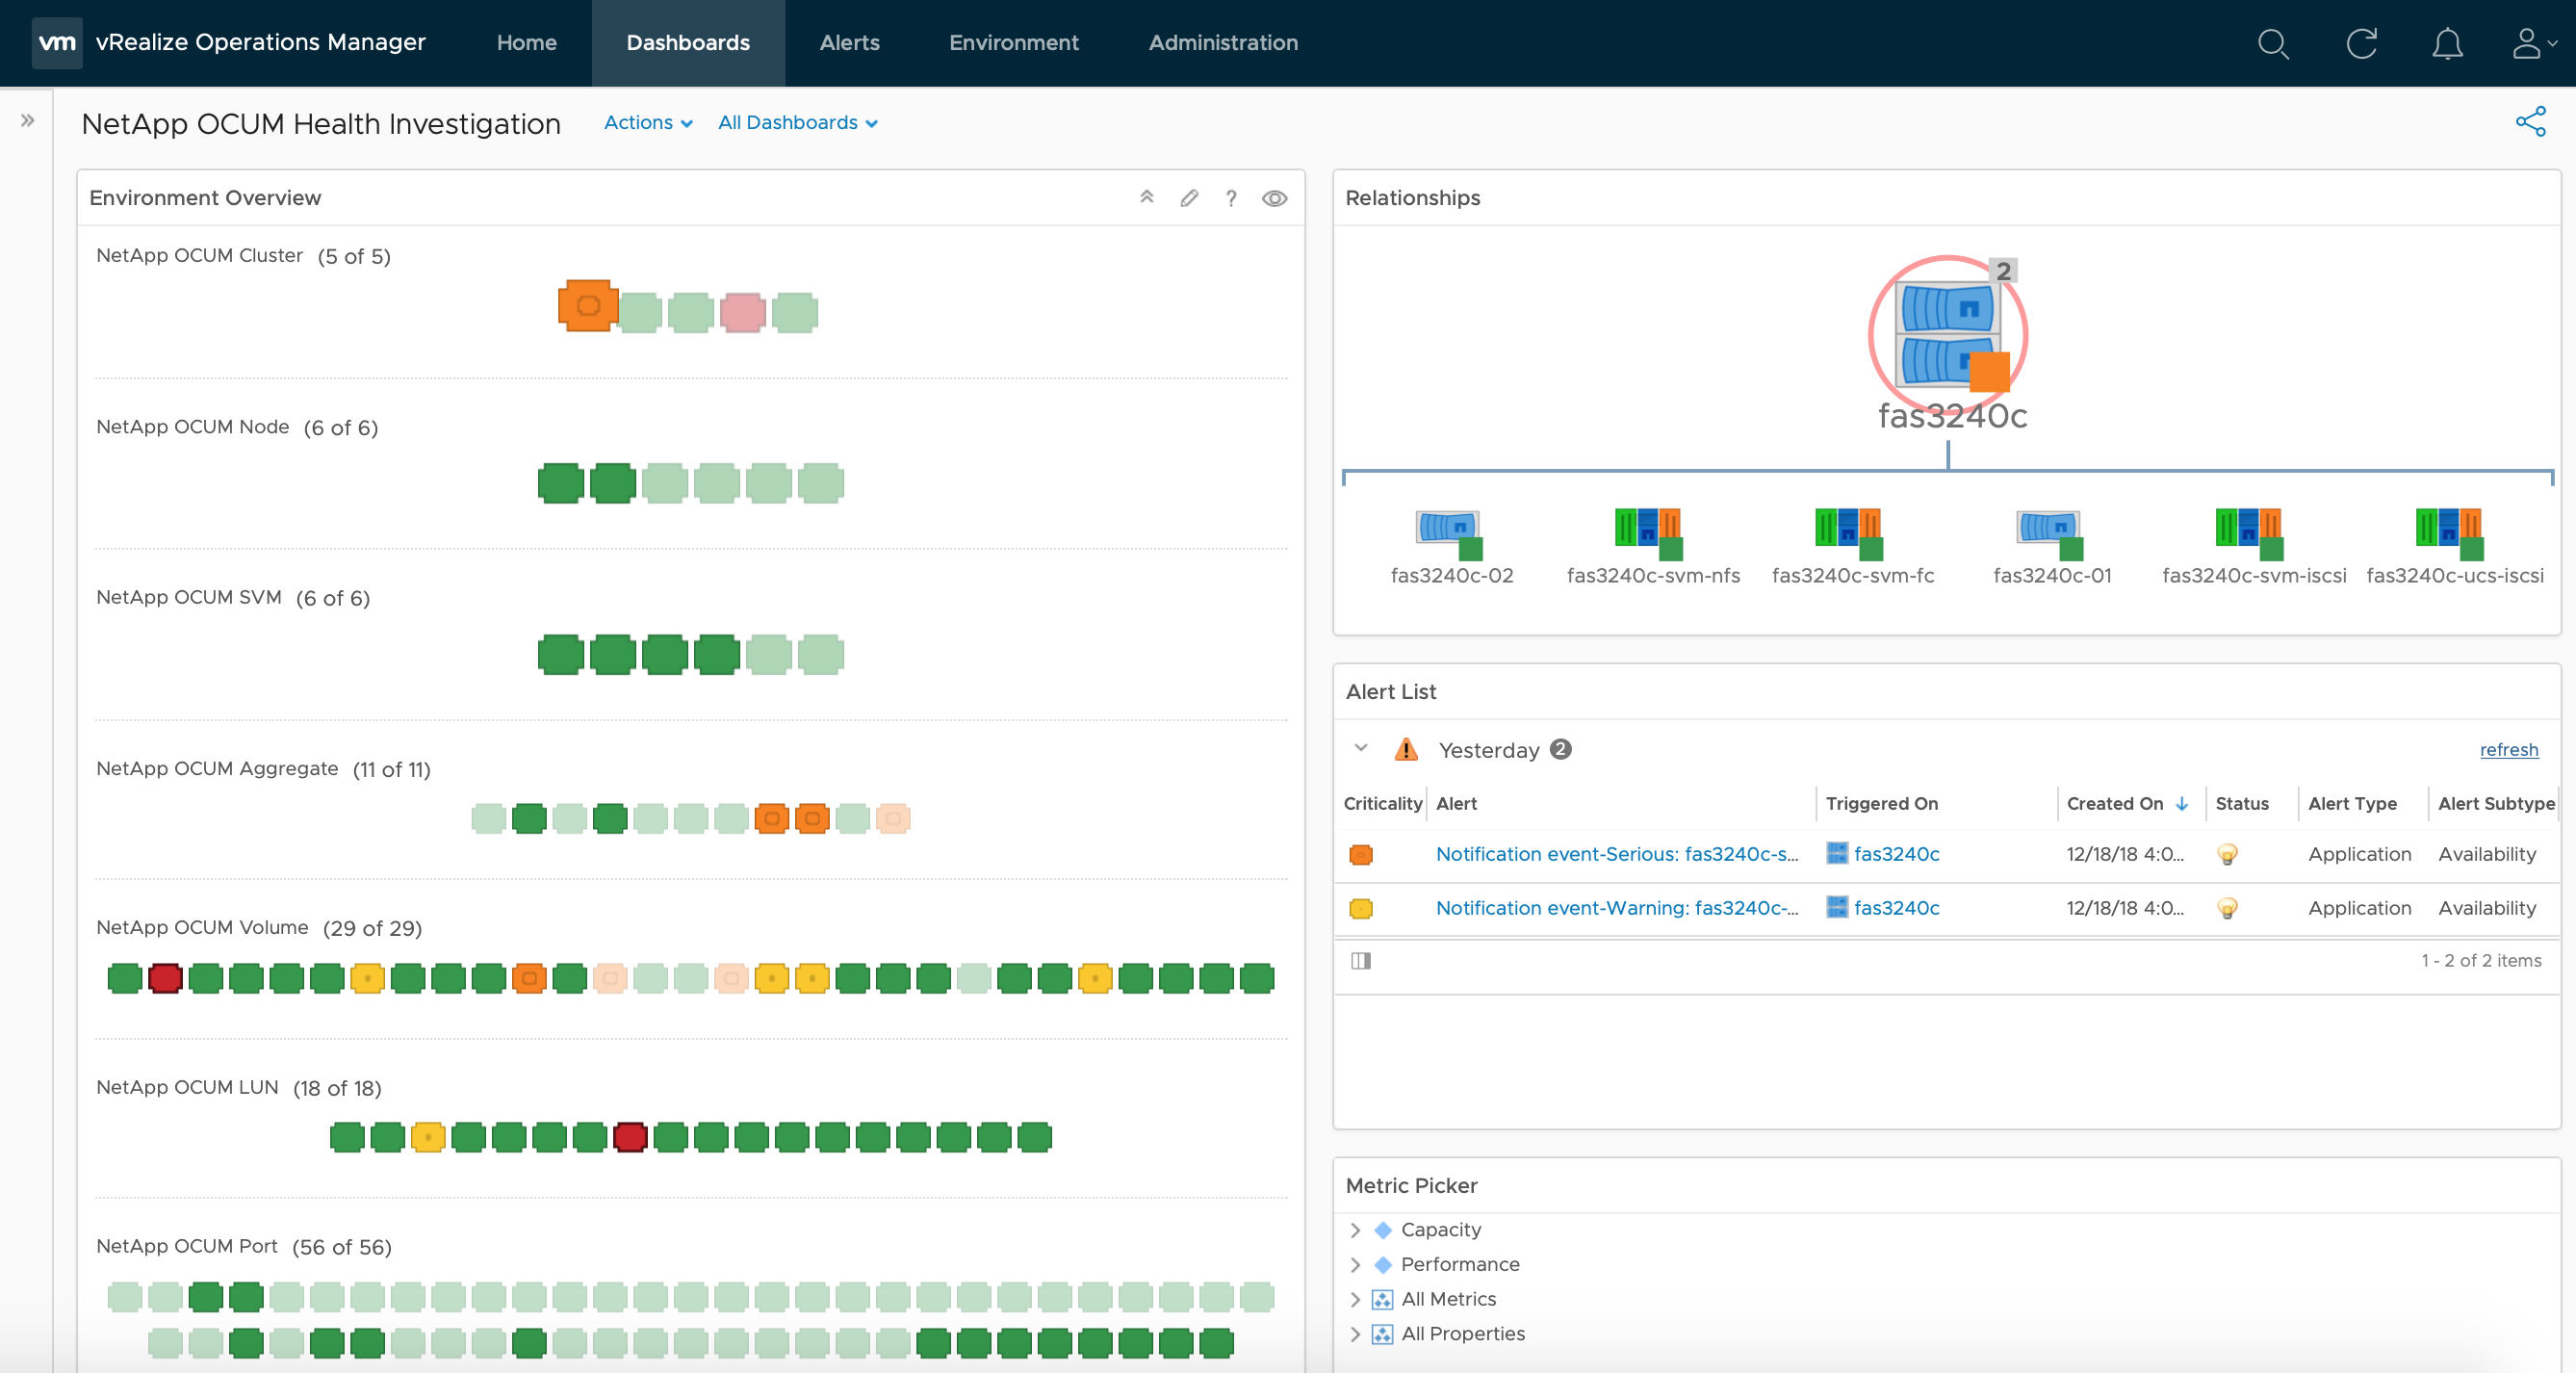2576x1373 pixels.
Task: Select the yellow square in OCUM LUN row
Action: click(x=428, y=1136)
